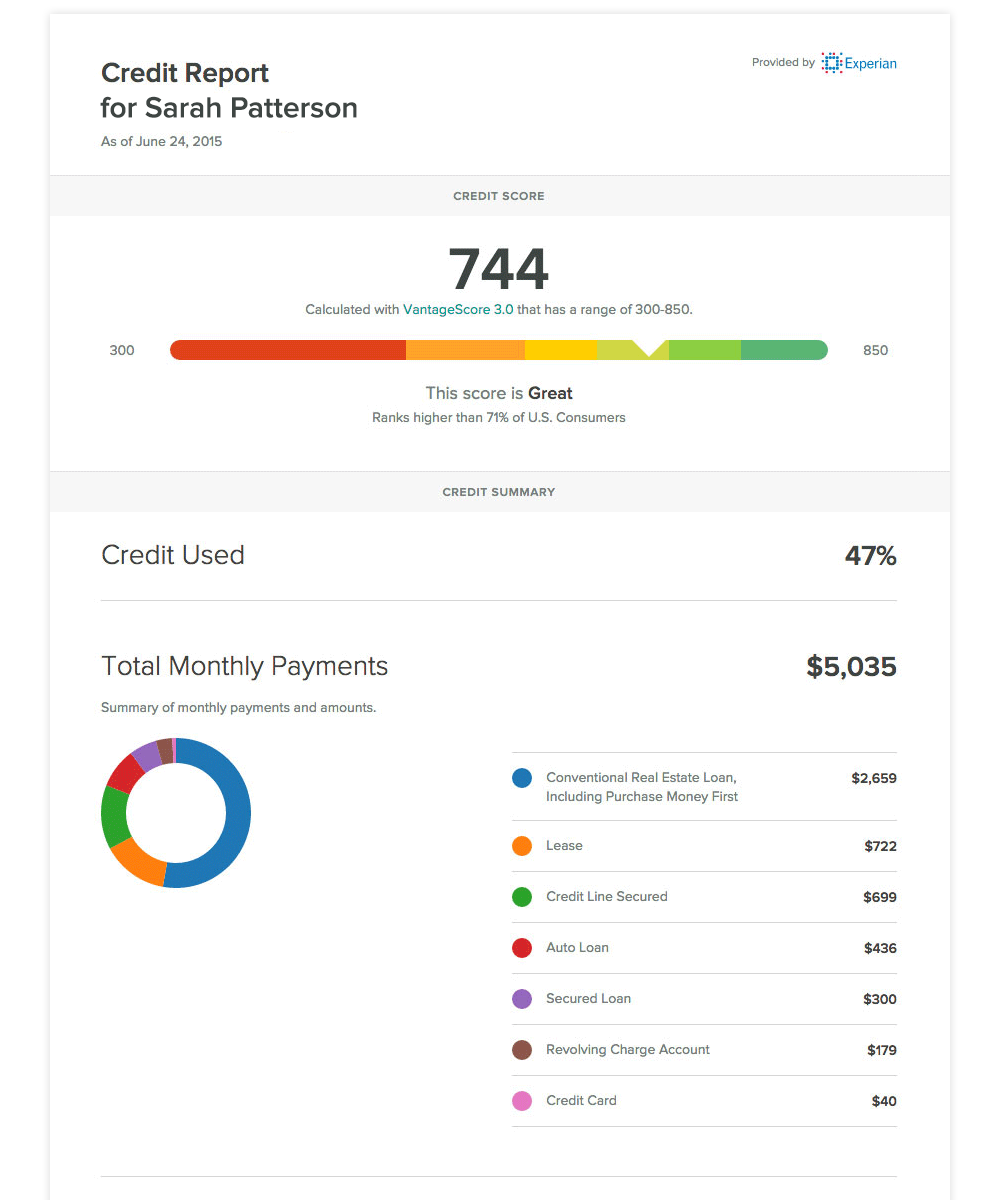This screenshot has height=1200, width=1000.
Task: Click the dark green score bar segment
Action: [783, 350]
